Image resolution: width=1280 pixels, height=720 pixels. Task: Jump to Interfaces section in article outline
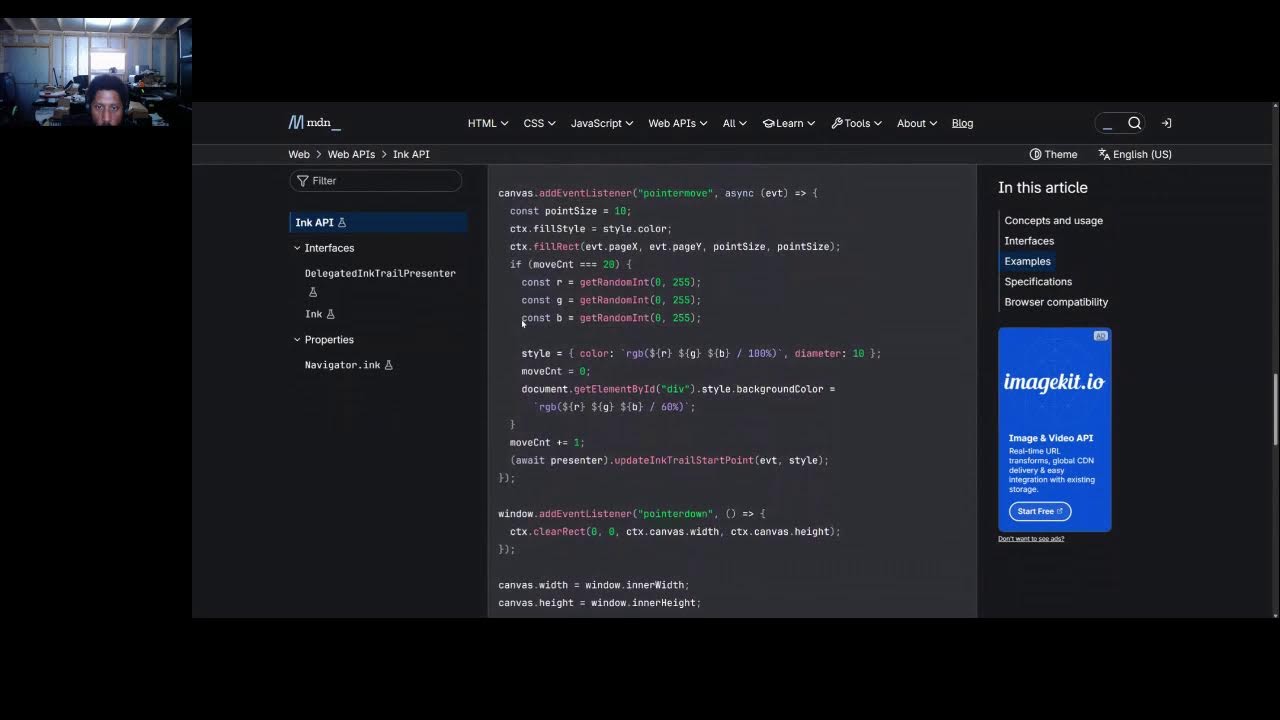click(x=1029, y=241)
